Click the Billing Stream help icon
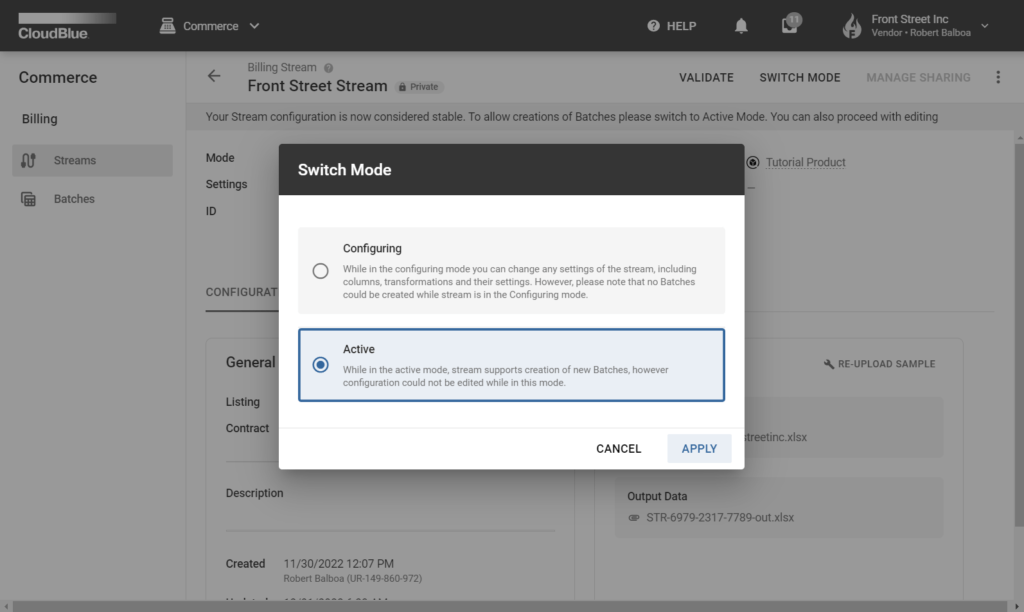Viewport: 1024px width, 612px height. tap(328, 68)
